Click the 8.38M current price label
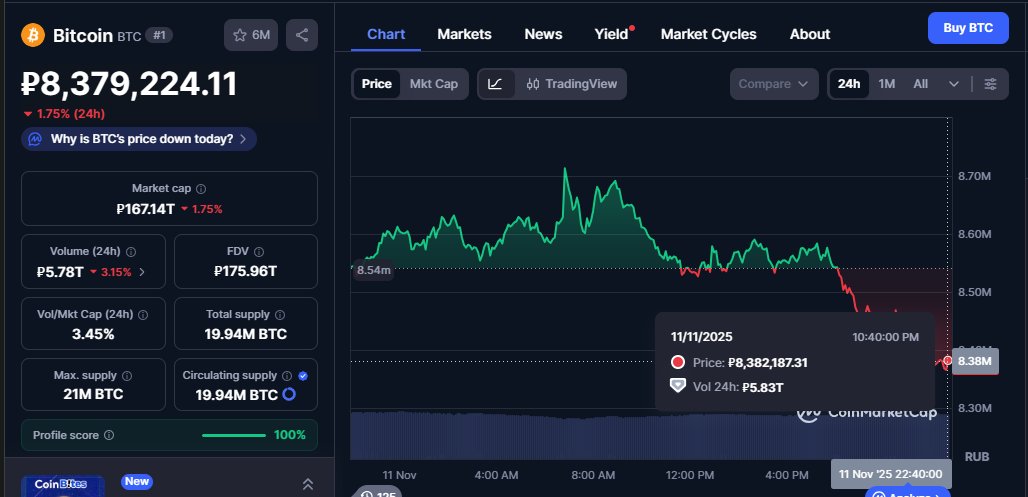 [x=975, y=361]
